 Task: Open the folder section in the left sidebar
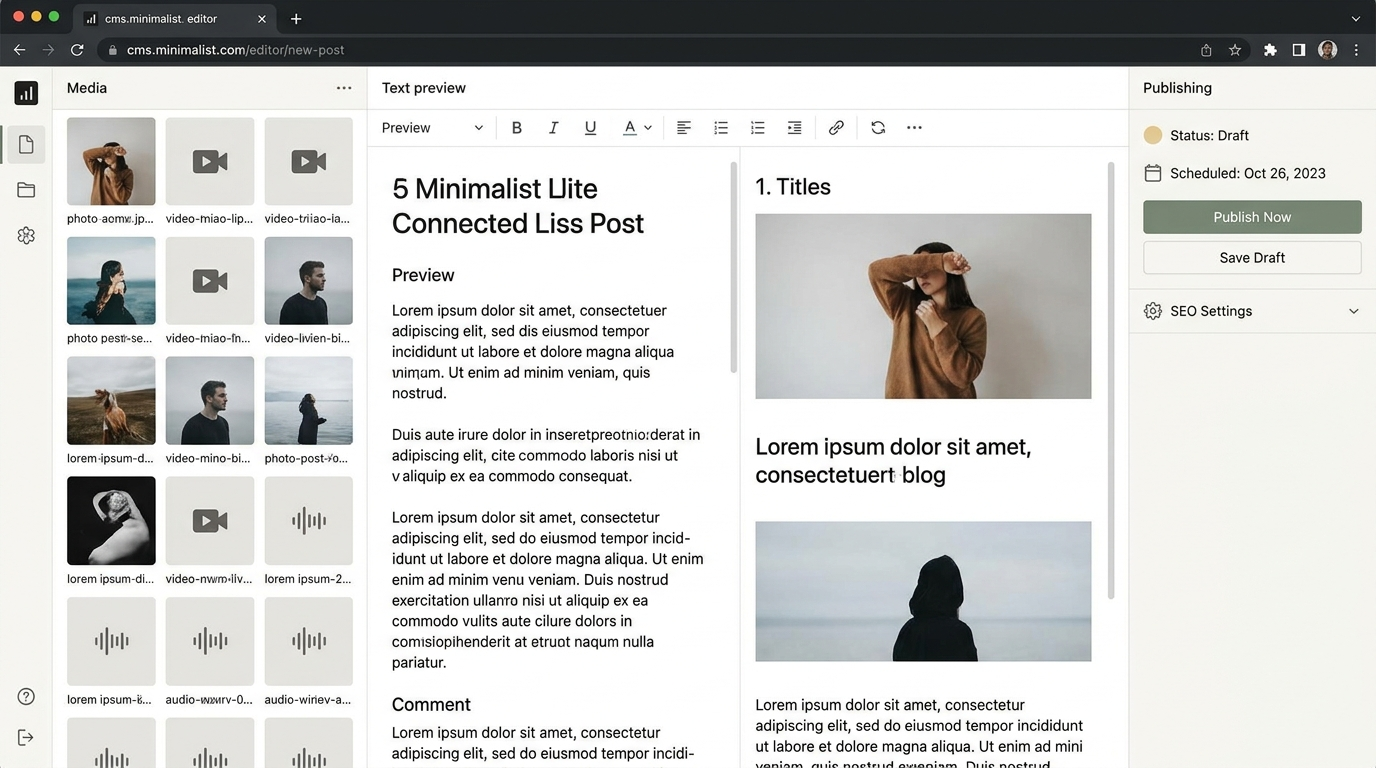(26, 190)
